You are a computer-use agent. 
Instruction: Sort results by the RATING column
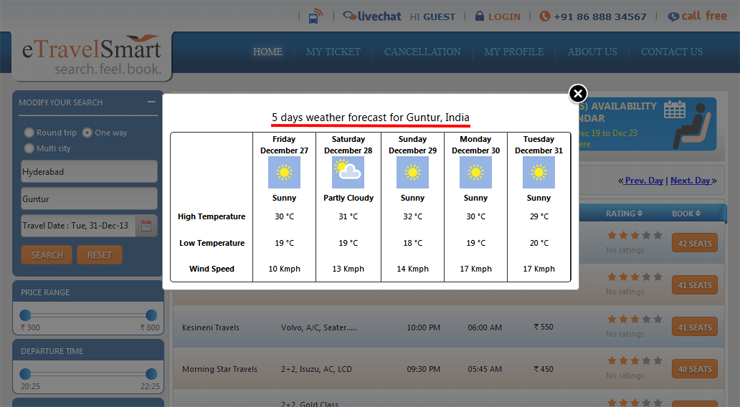(x=625, y=213)
